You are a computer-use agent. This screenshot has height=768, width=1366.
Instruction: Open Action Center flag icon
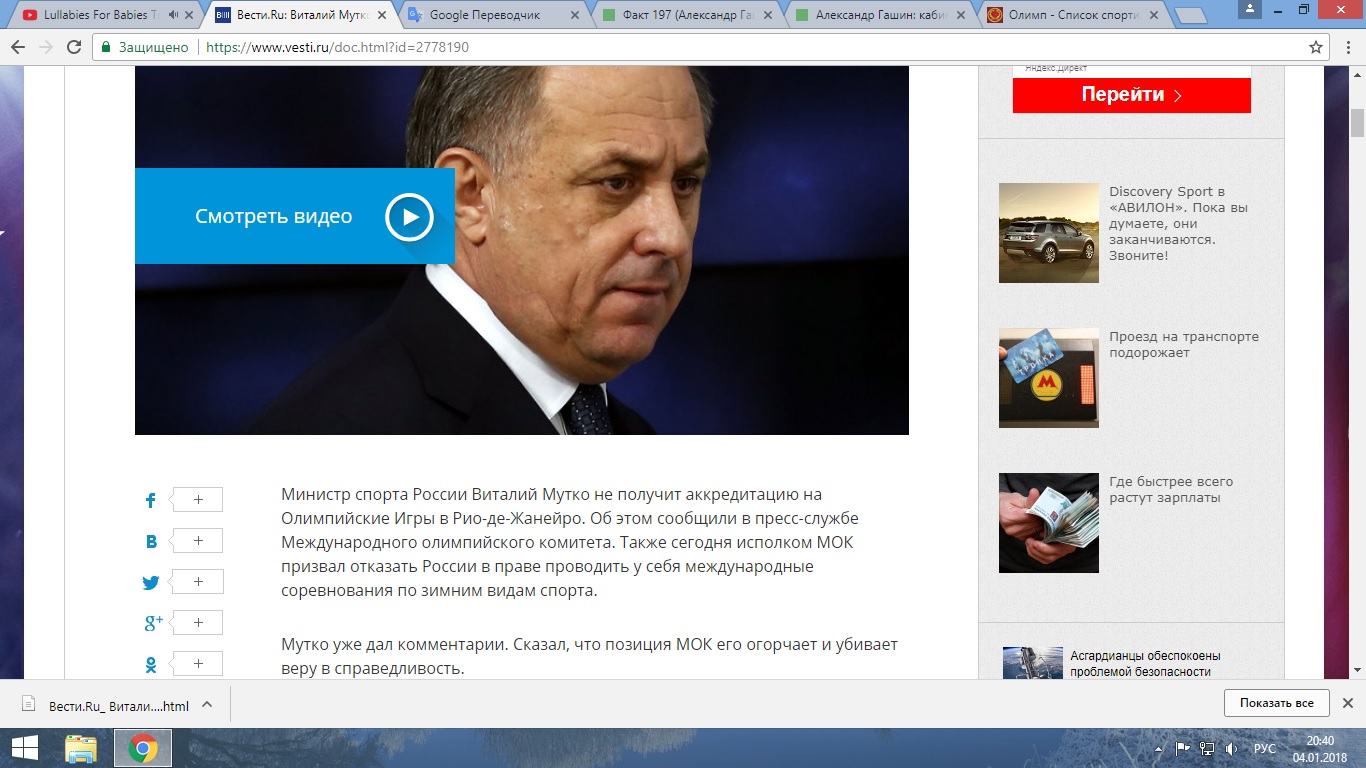click(x=1183, y=748)
